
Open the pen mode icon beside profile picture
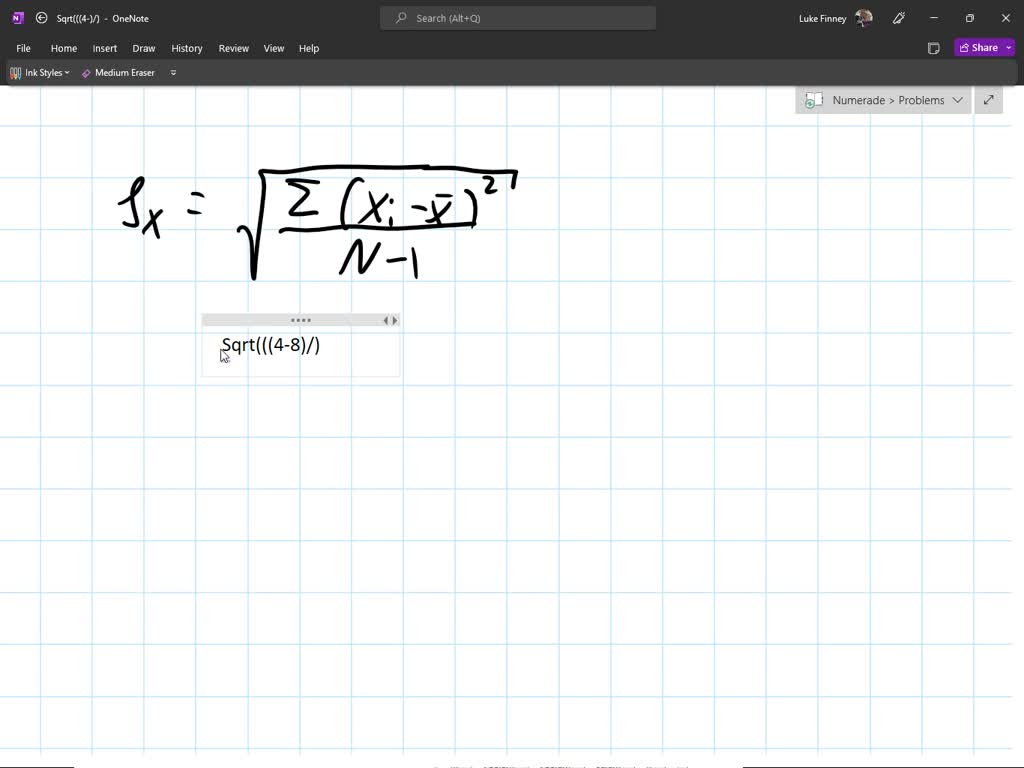click(899, 18)
